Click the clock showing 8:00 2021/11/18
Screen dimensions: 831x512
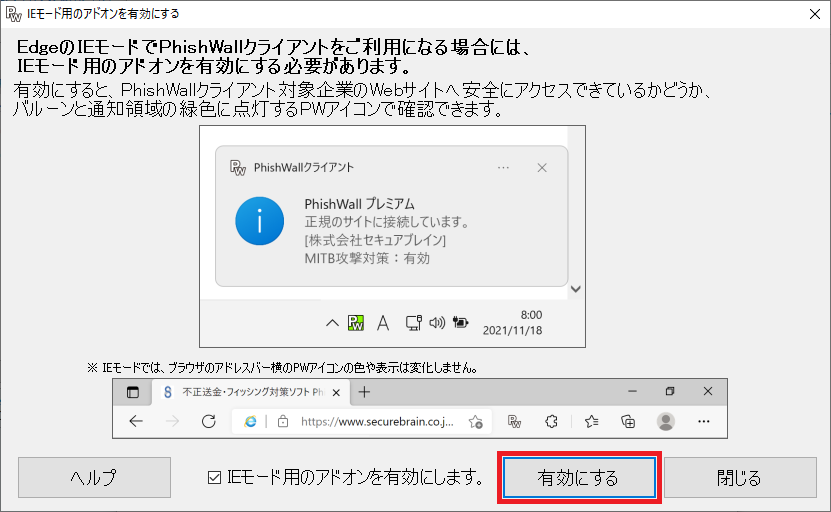tap(512, 322)
